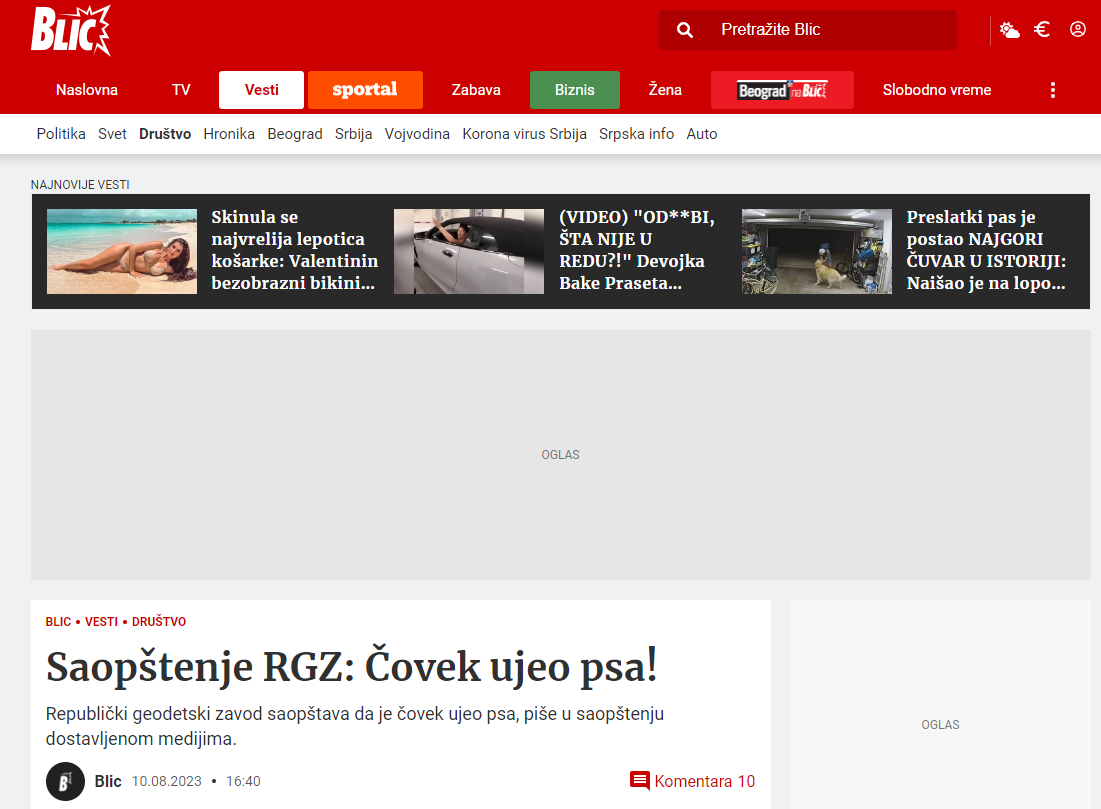Viewport: 1101px width, 809px height.
Task: Open the beach bikini photo thumbnail
Action: [x=122, y=251]
